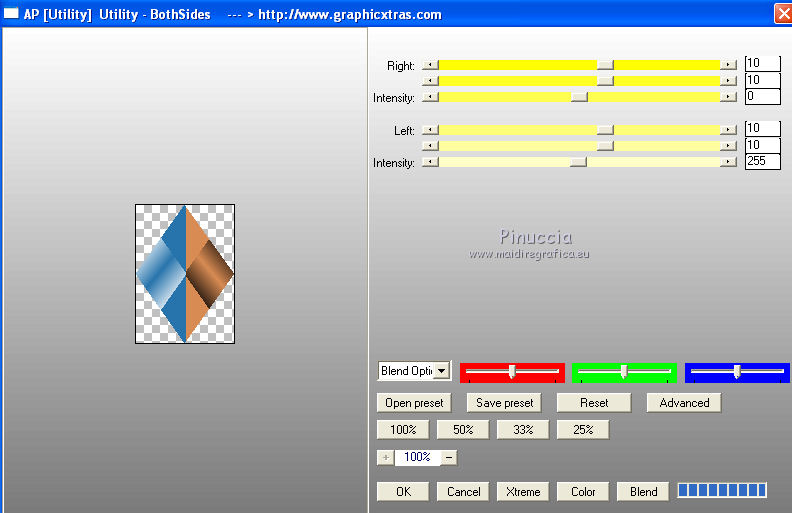This screenshot has height=513, width=792.
Task: Click the Blend button
Action: click(x=644, y=492)
